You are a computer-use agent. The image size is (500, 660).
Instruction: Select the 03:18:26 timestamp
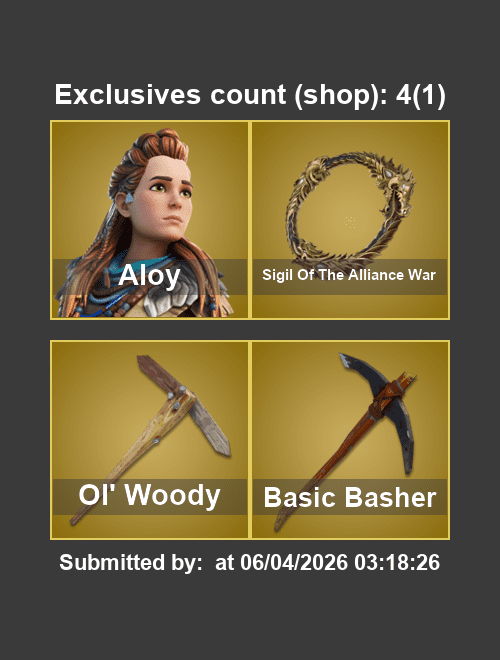[x=397, y=562]
